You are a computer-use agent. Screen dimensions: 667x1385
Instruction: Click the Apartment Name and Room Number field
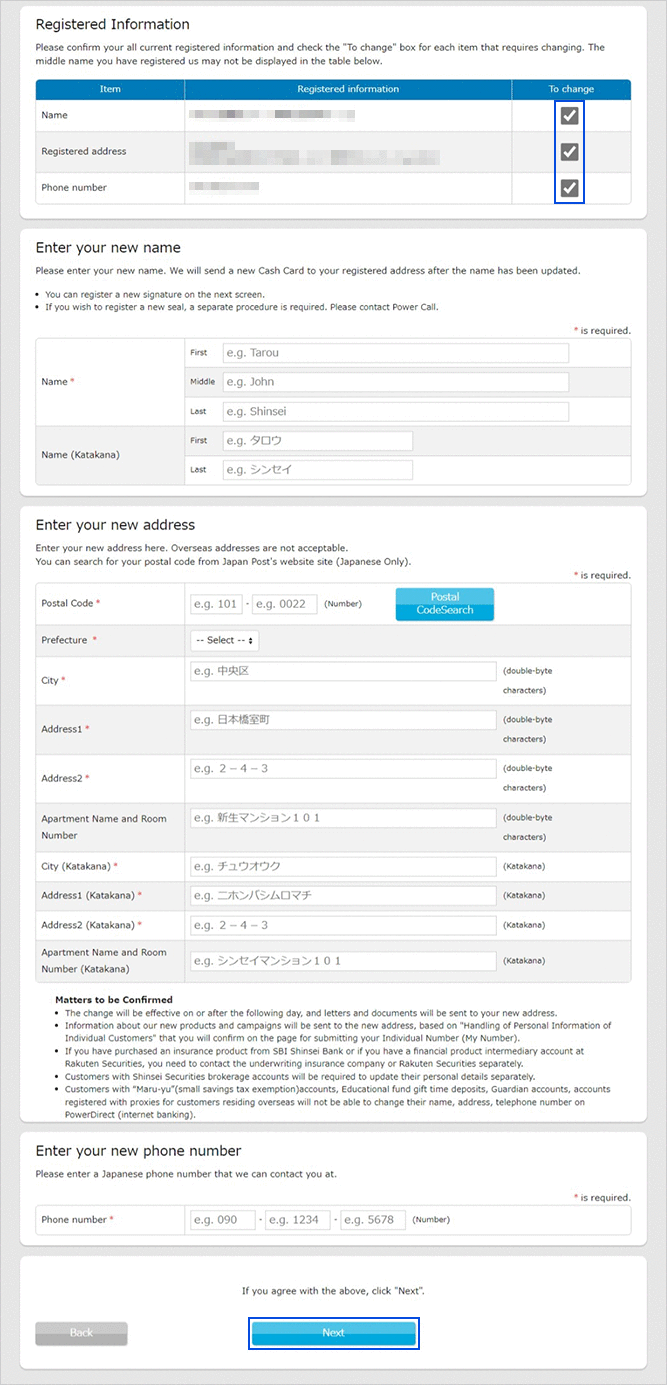coord(343,818)
